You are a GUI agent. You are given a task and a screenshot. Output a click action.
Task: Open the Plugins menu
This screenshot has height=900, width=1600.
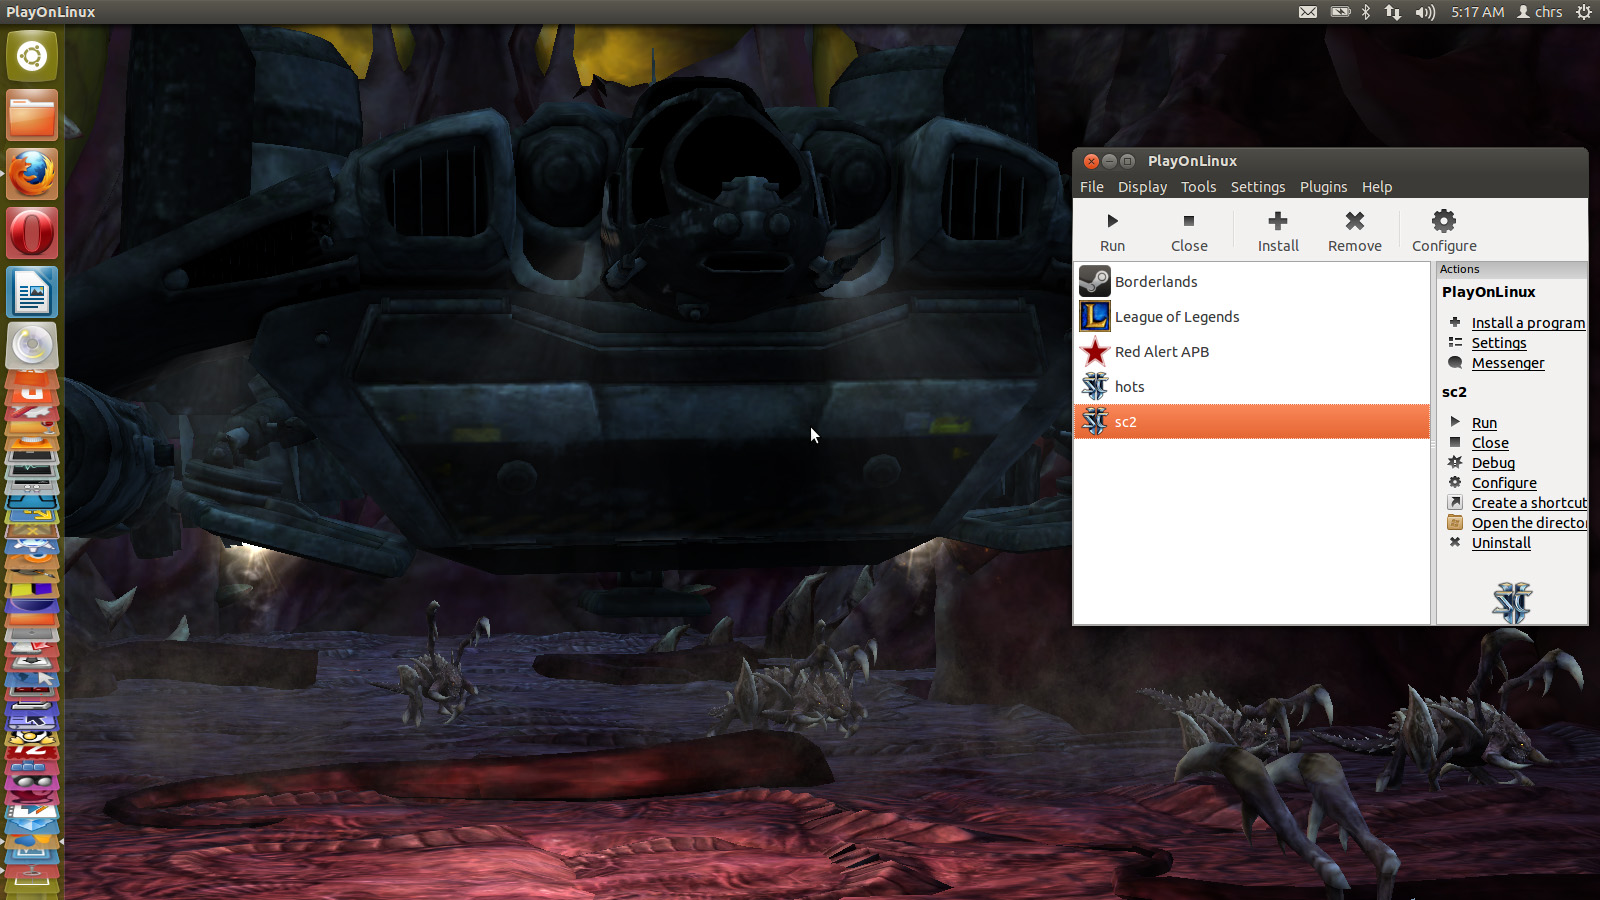point(1323,187)
